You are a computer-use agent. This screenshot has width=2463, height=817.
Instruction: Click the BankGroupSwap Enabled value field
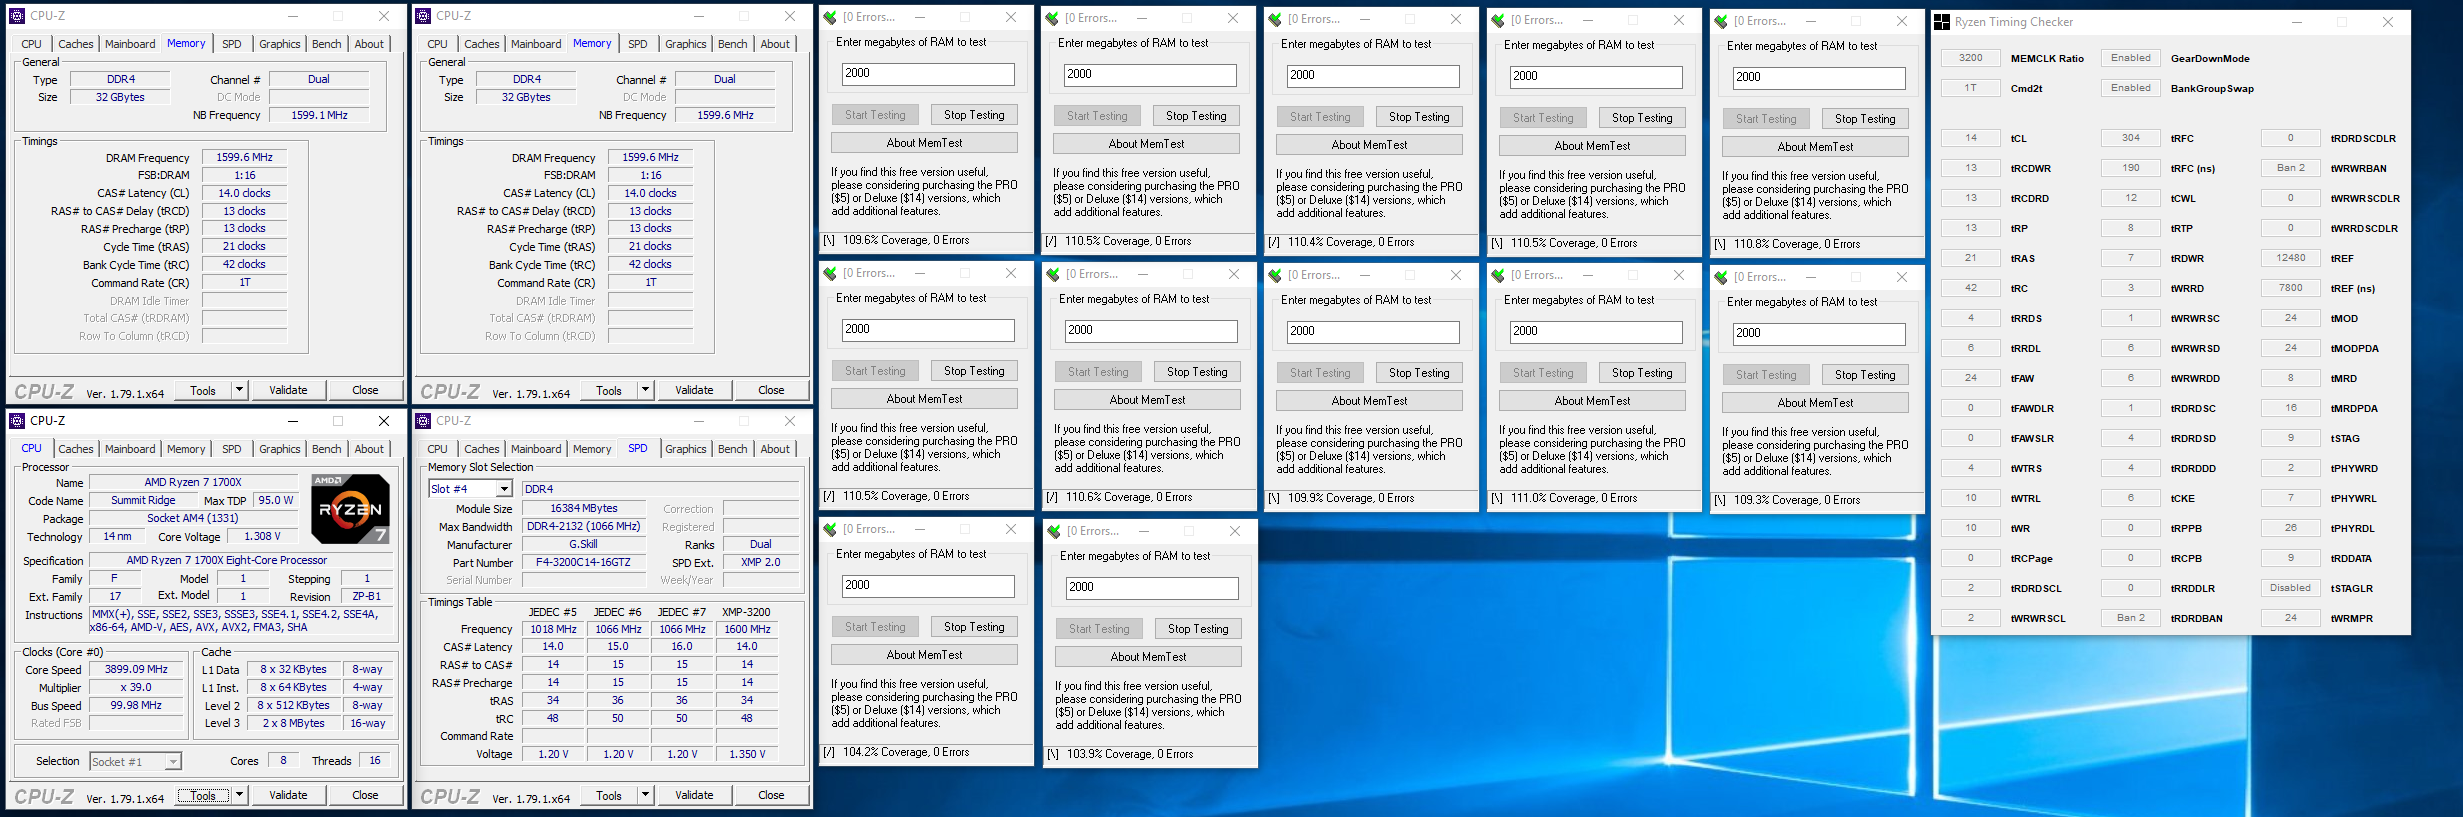click(x=2130, y=88)
